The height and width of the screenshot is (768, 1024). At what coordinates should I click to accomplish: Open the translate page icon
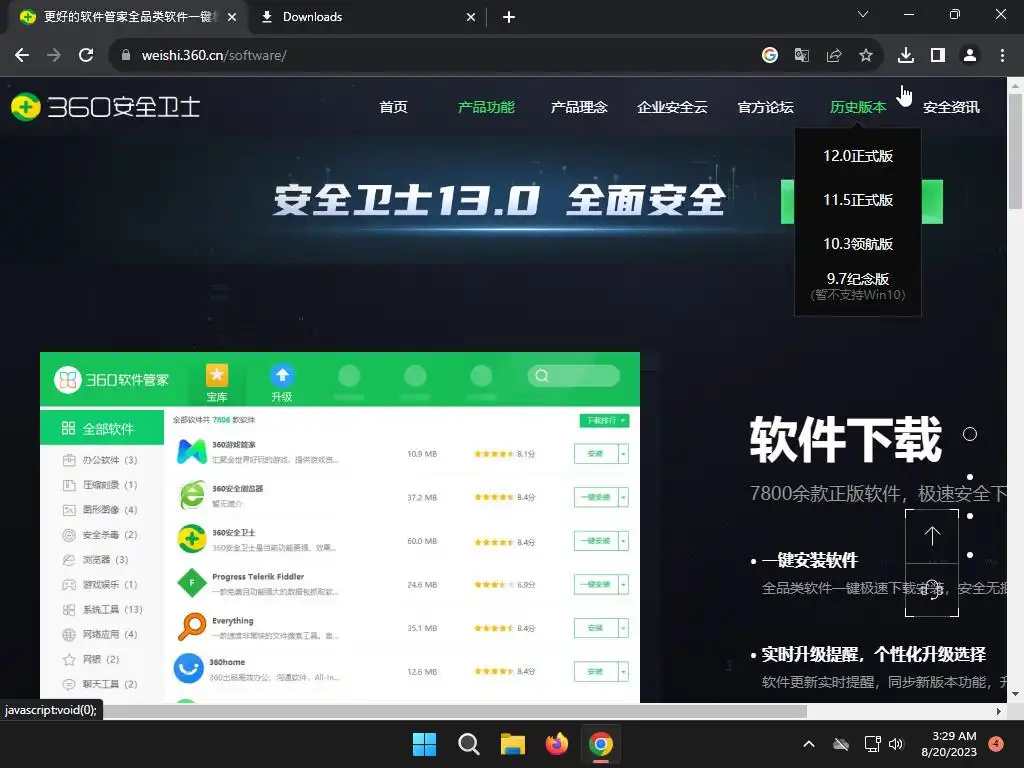[x=801, y=56]
